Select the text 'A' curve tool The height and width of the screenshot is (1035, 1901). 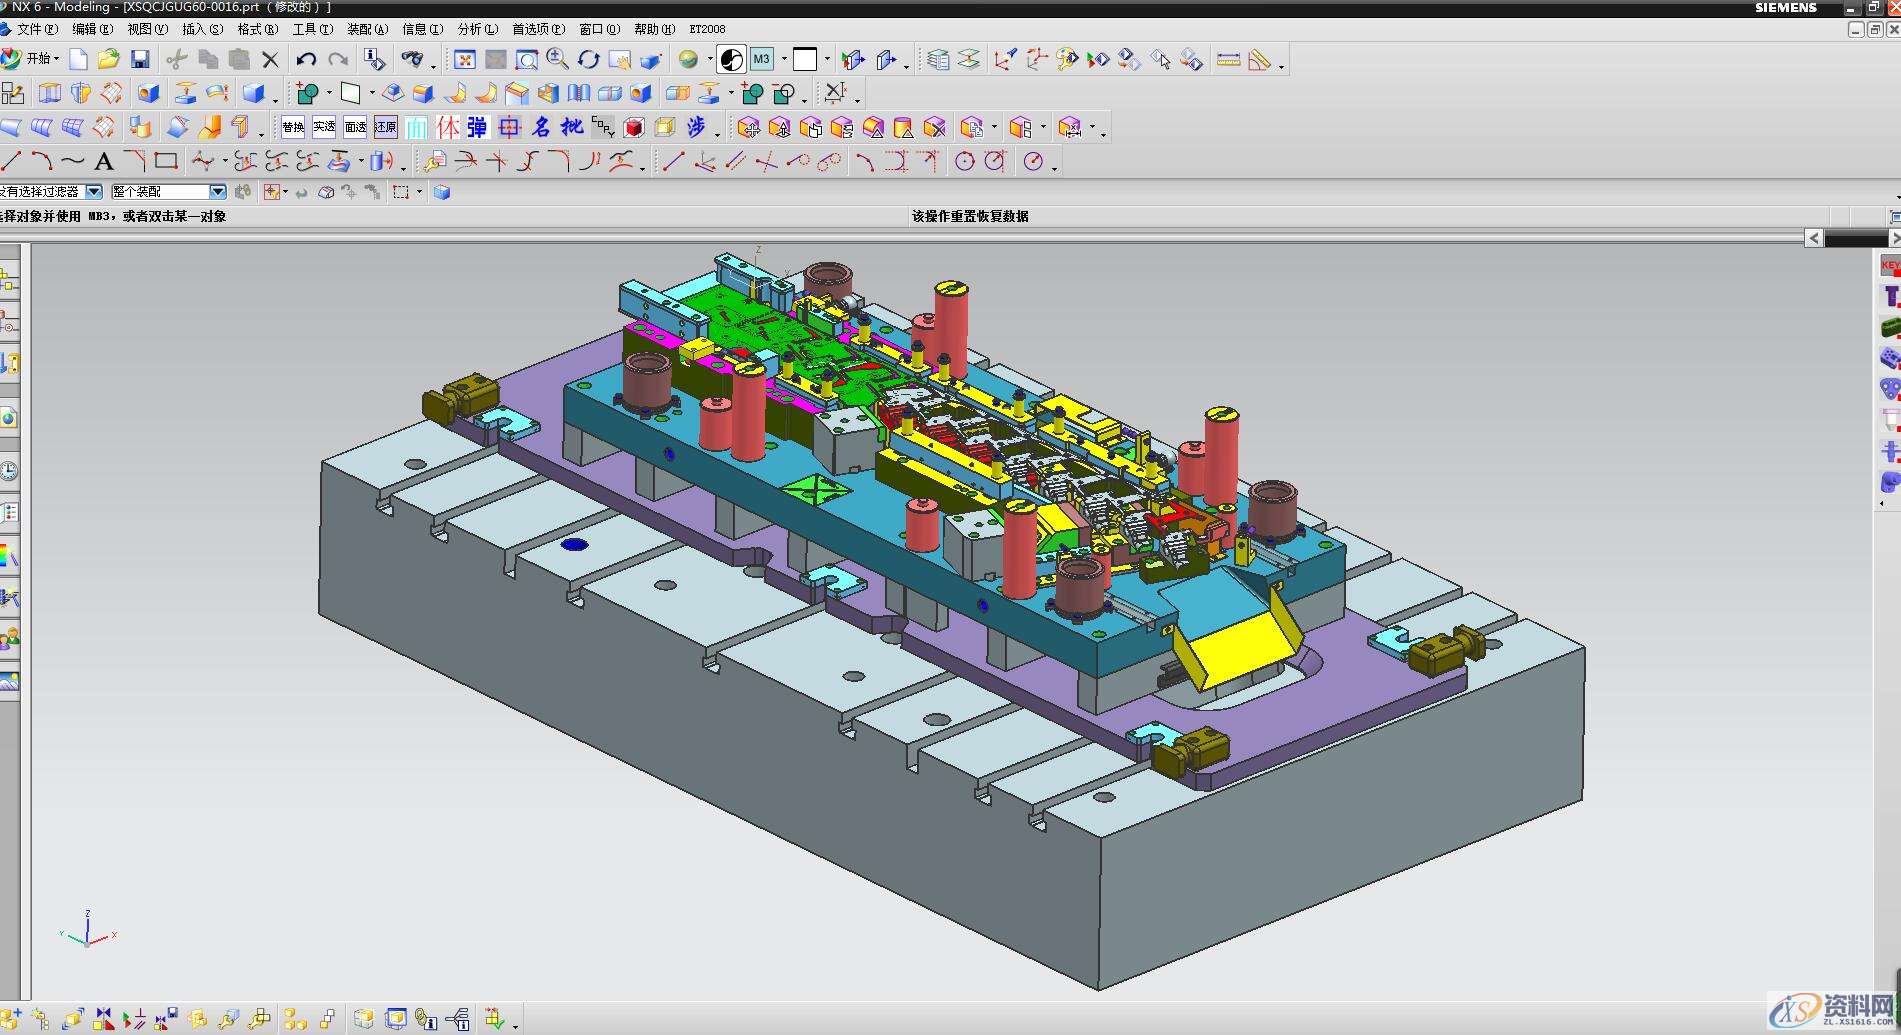(103, 162)
